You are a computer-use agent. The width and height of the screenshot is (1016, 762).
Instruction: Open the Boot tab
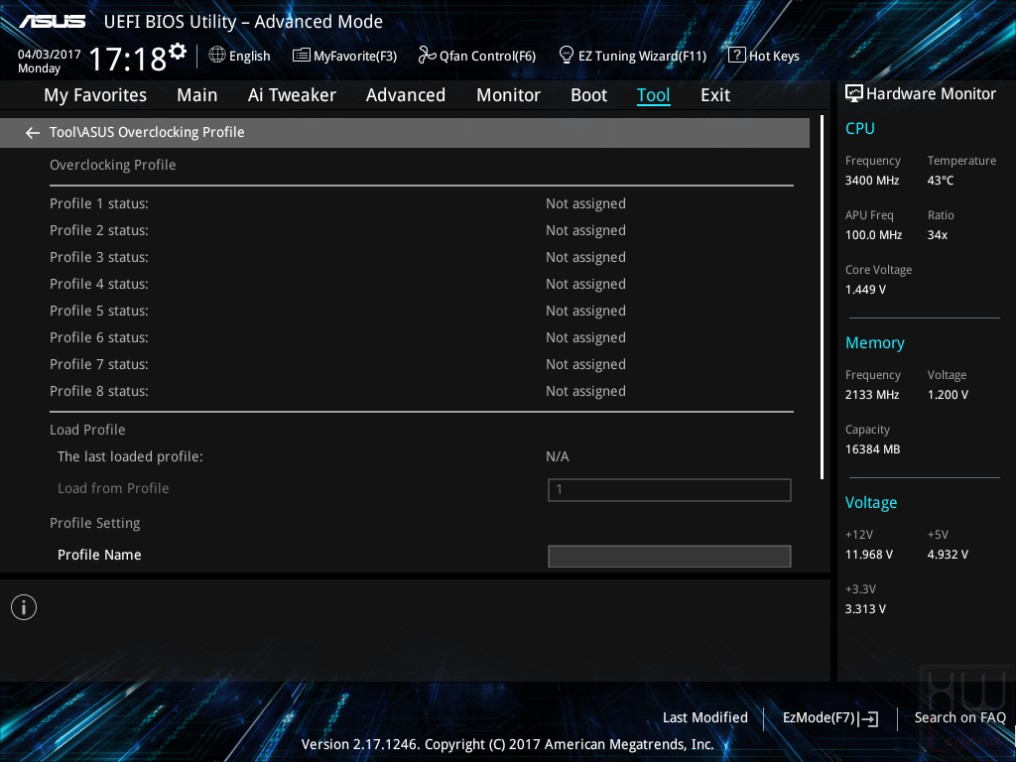point(588,95)
